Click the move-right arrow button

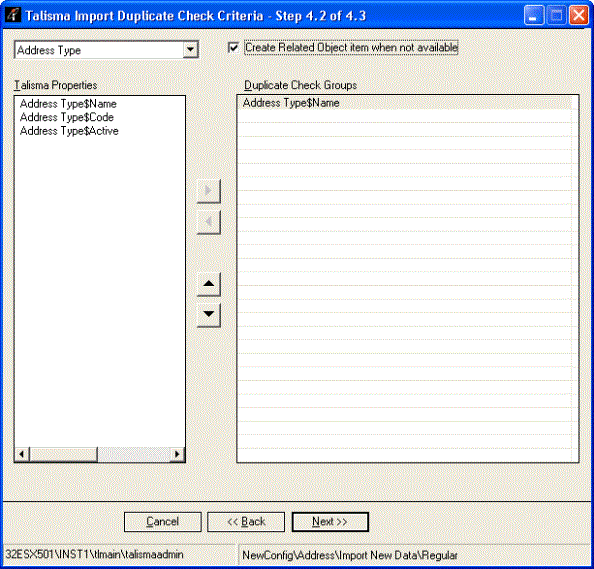pyautogui.click(x=208, y=191)
